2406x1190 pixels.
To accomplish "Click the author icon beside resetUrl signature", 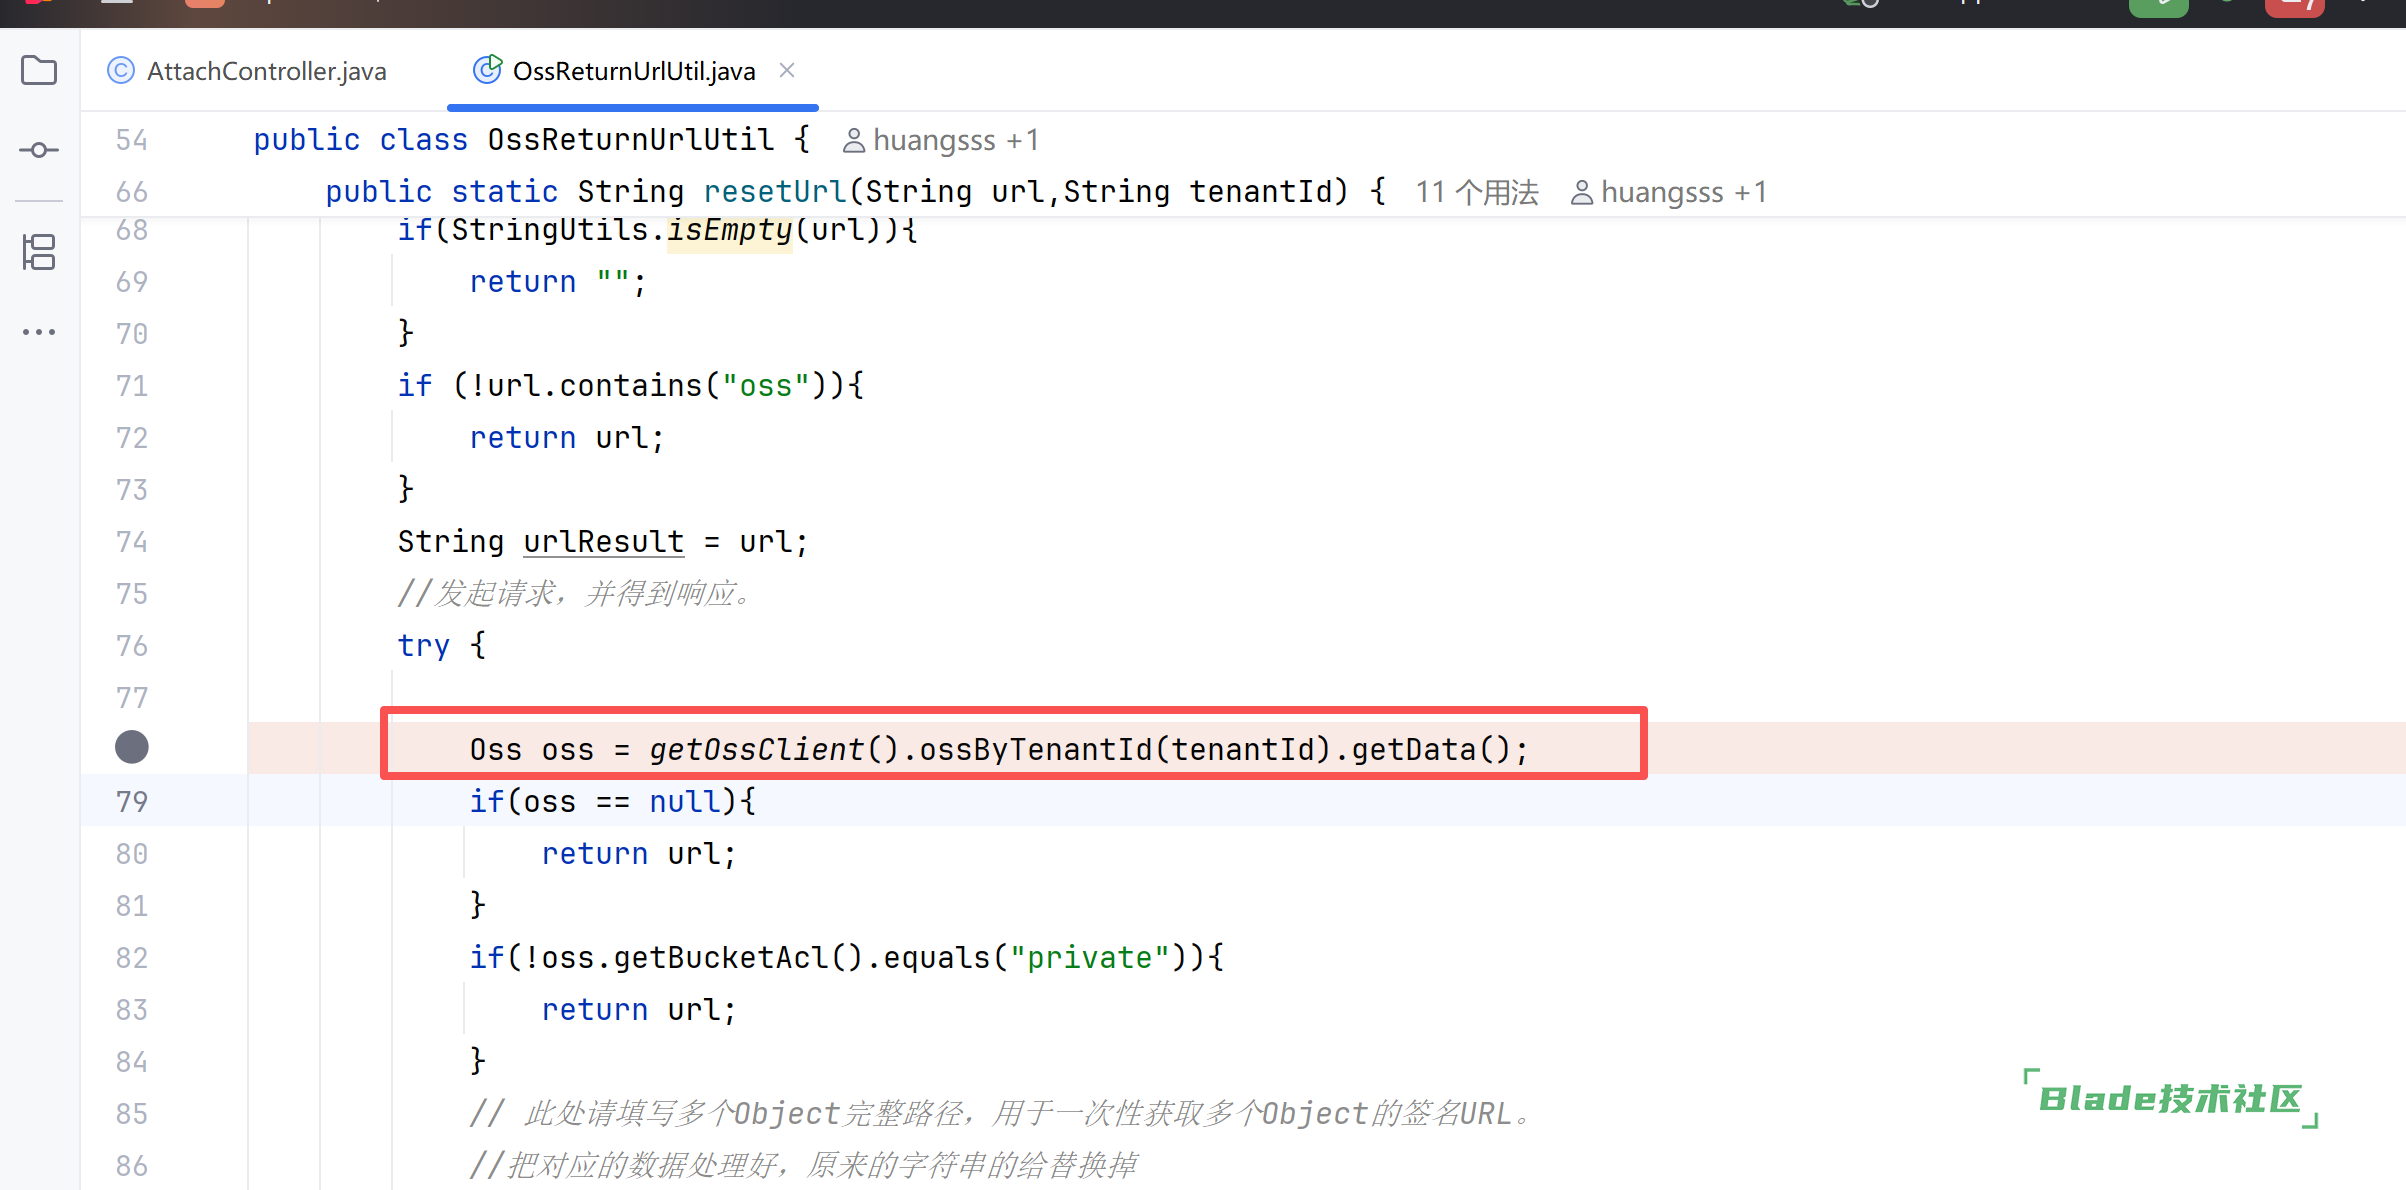I will (x=1581, y=193).
